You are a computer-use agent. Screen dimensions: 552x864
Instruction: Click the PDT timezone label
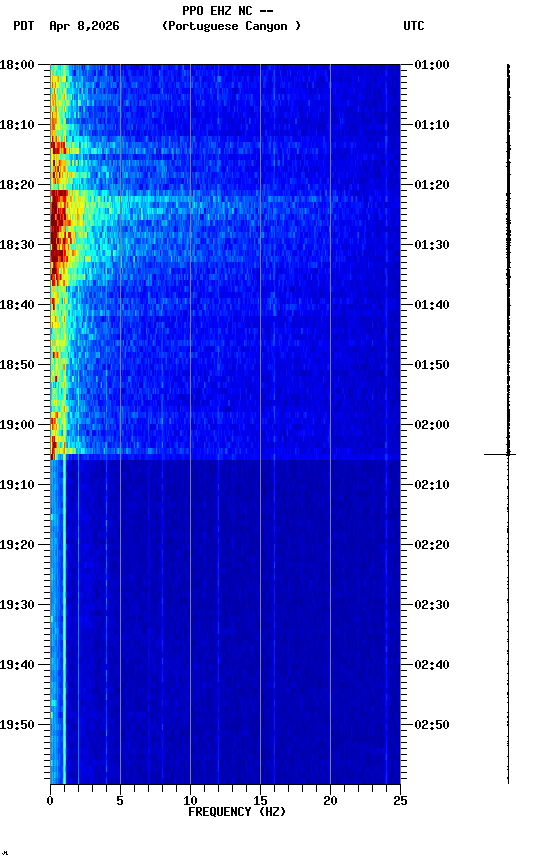point(24,26)
